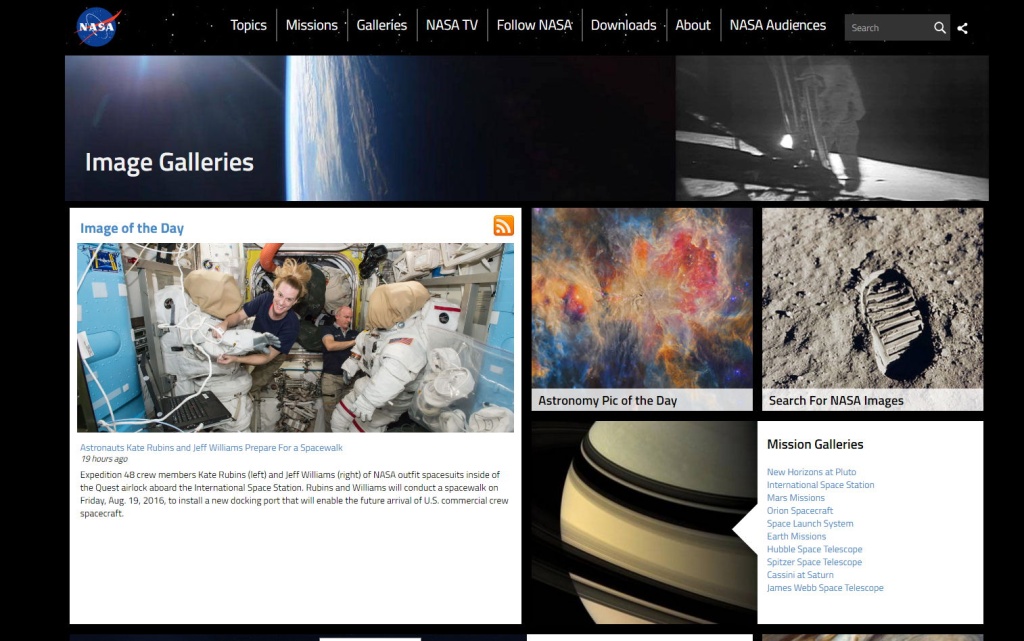The height and width of the screenshot is (641, 1024).
Task: Select Galleries in the navigation bar
Action: click(381, 25)
